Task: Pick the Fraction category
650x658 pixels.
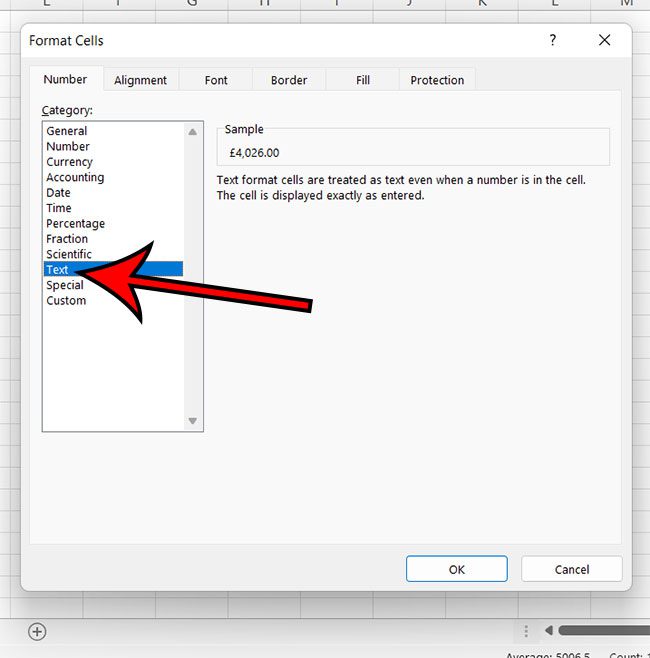Action: [x=67, y=239]
